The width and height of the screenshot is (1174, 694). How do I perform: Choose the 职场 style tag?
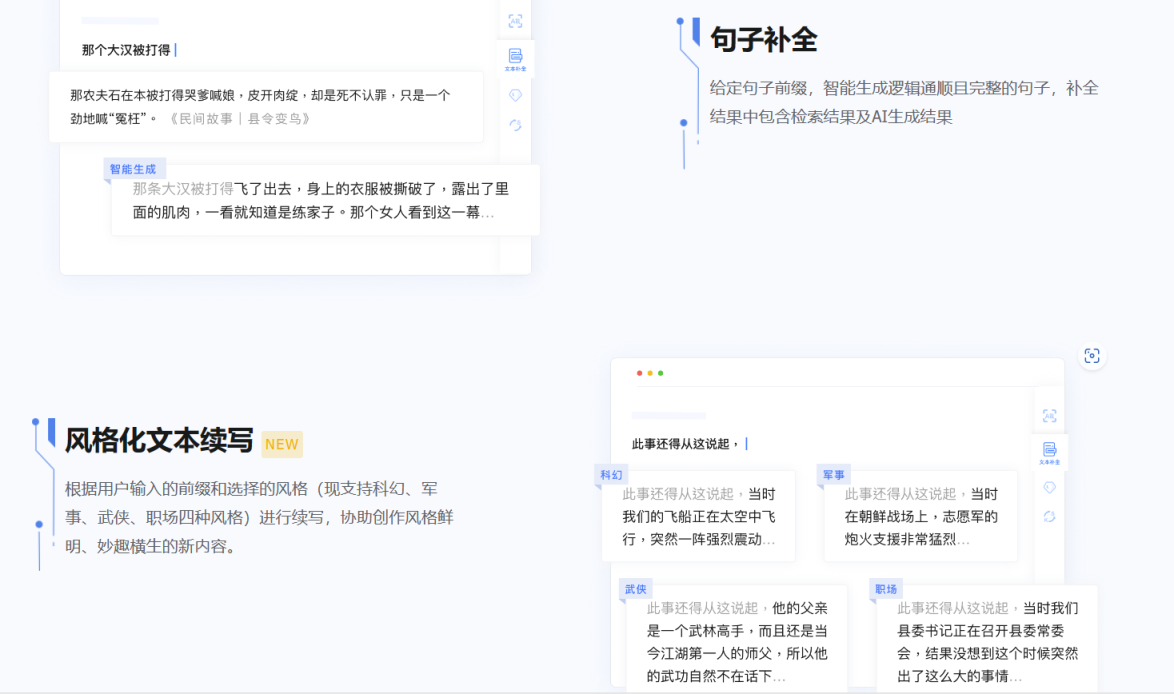coord(886,589)
